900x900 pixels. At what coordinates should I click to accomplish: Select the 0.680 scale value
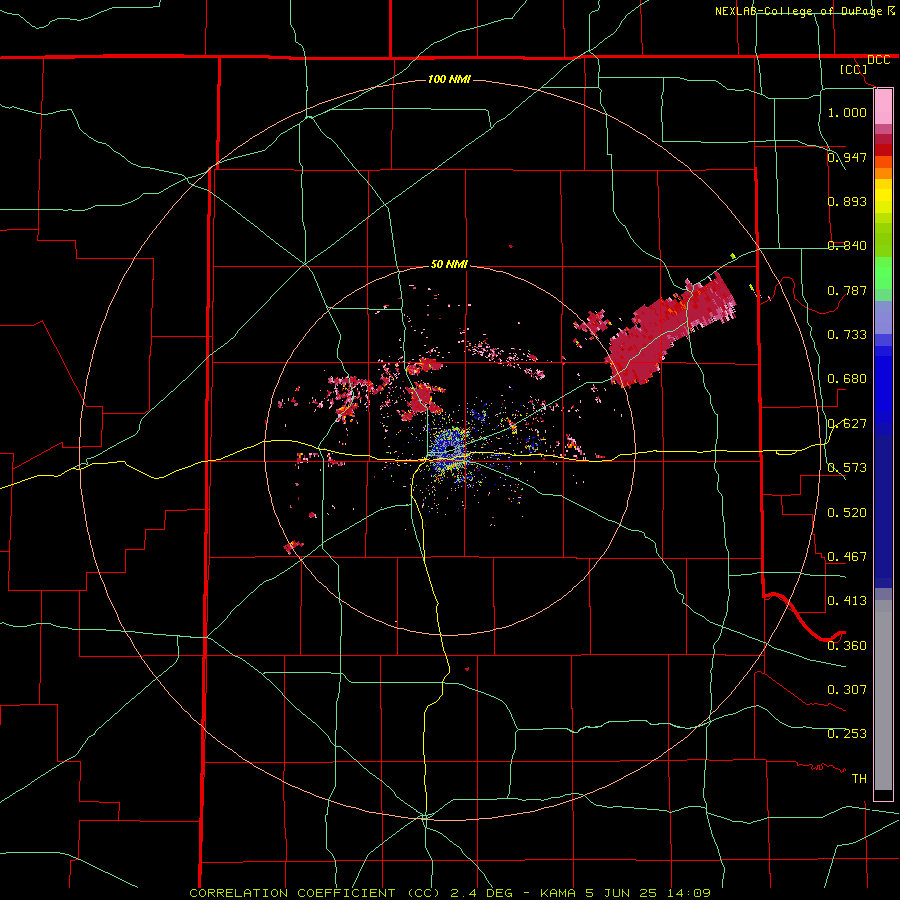847,379
